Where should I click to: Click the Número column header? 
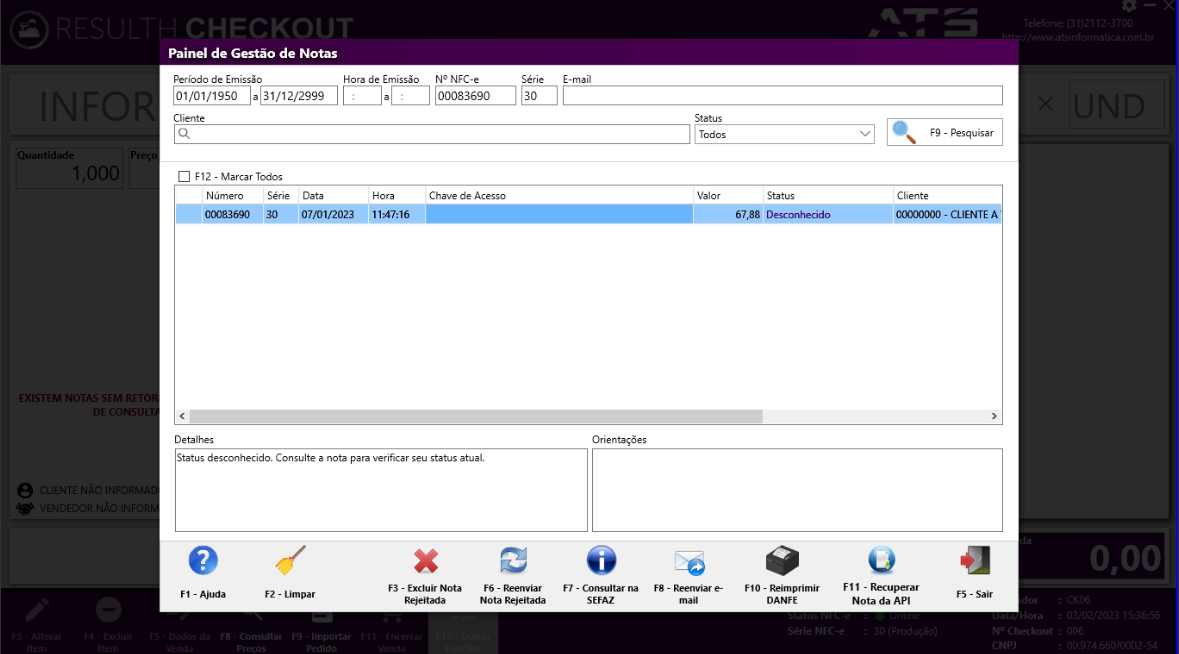point(232,195)
